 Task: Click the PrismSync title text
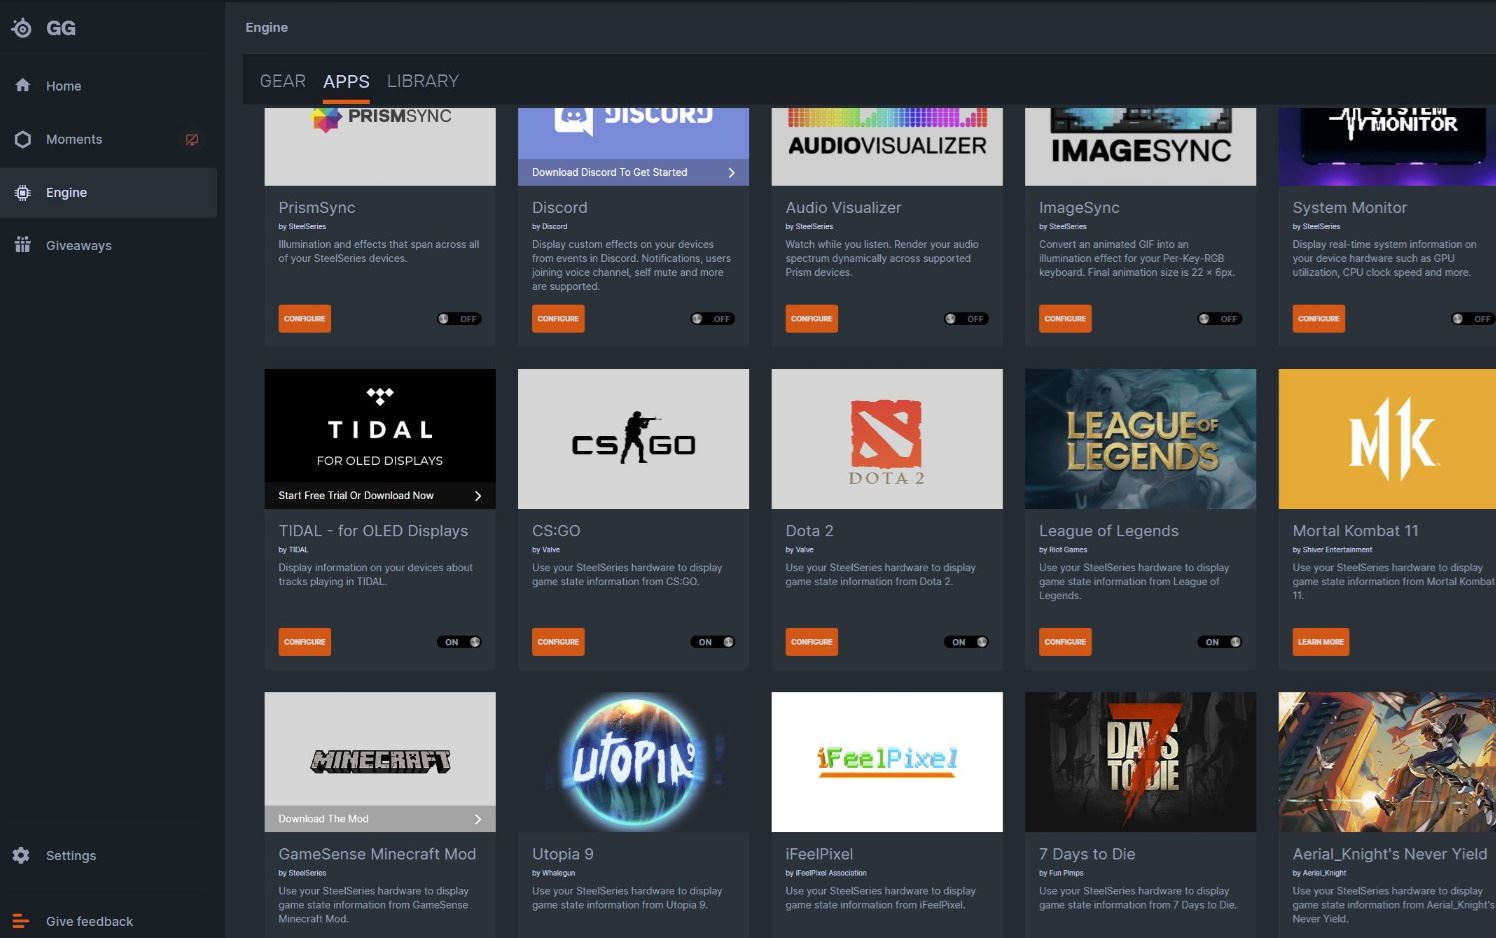[317, 208]
